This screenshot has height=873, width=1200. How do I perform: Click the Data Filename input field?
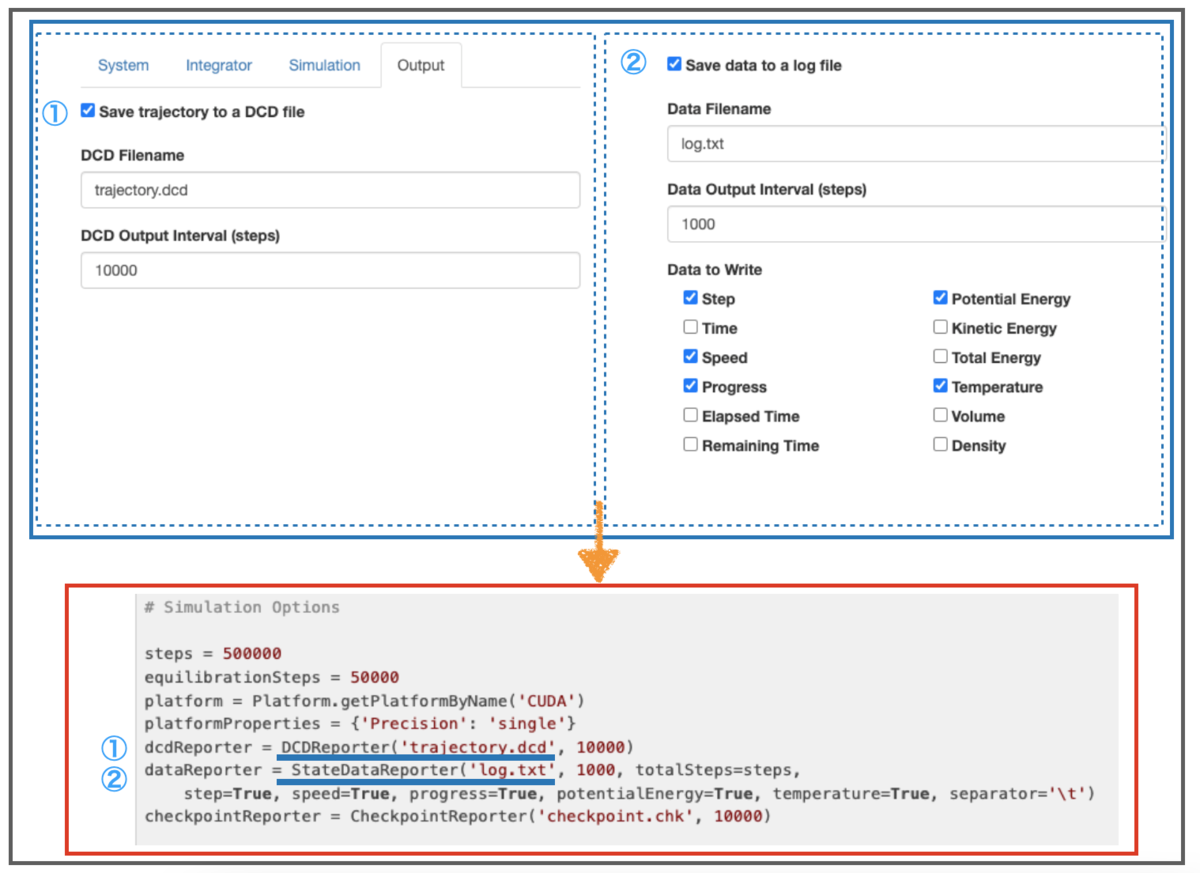[x=915, y=143]
